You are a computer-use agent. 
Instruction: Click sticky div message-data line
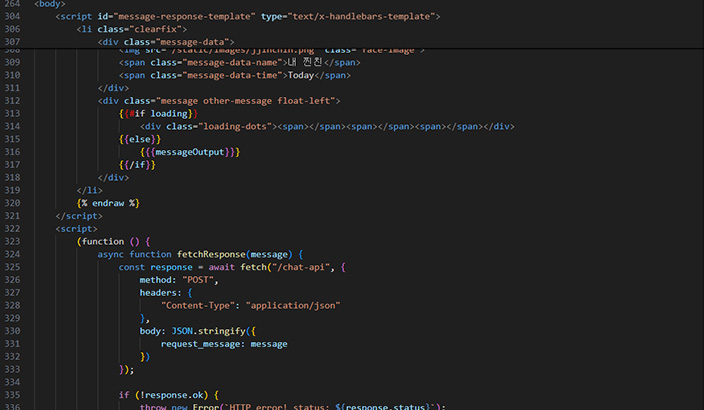click(166, 41)
